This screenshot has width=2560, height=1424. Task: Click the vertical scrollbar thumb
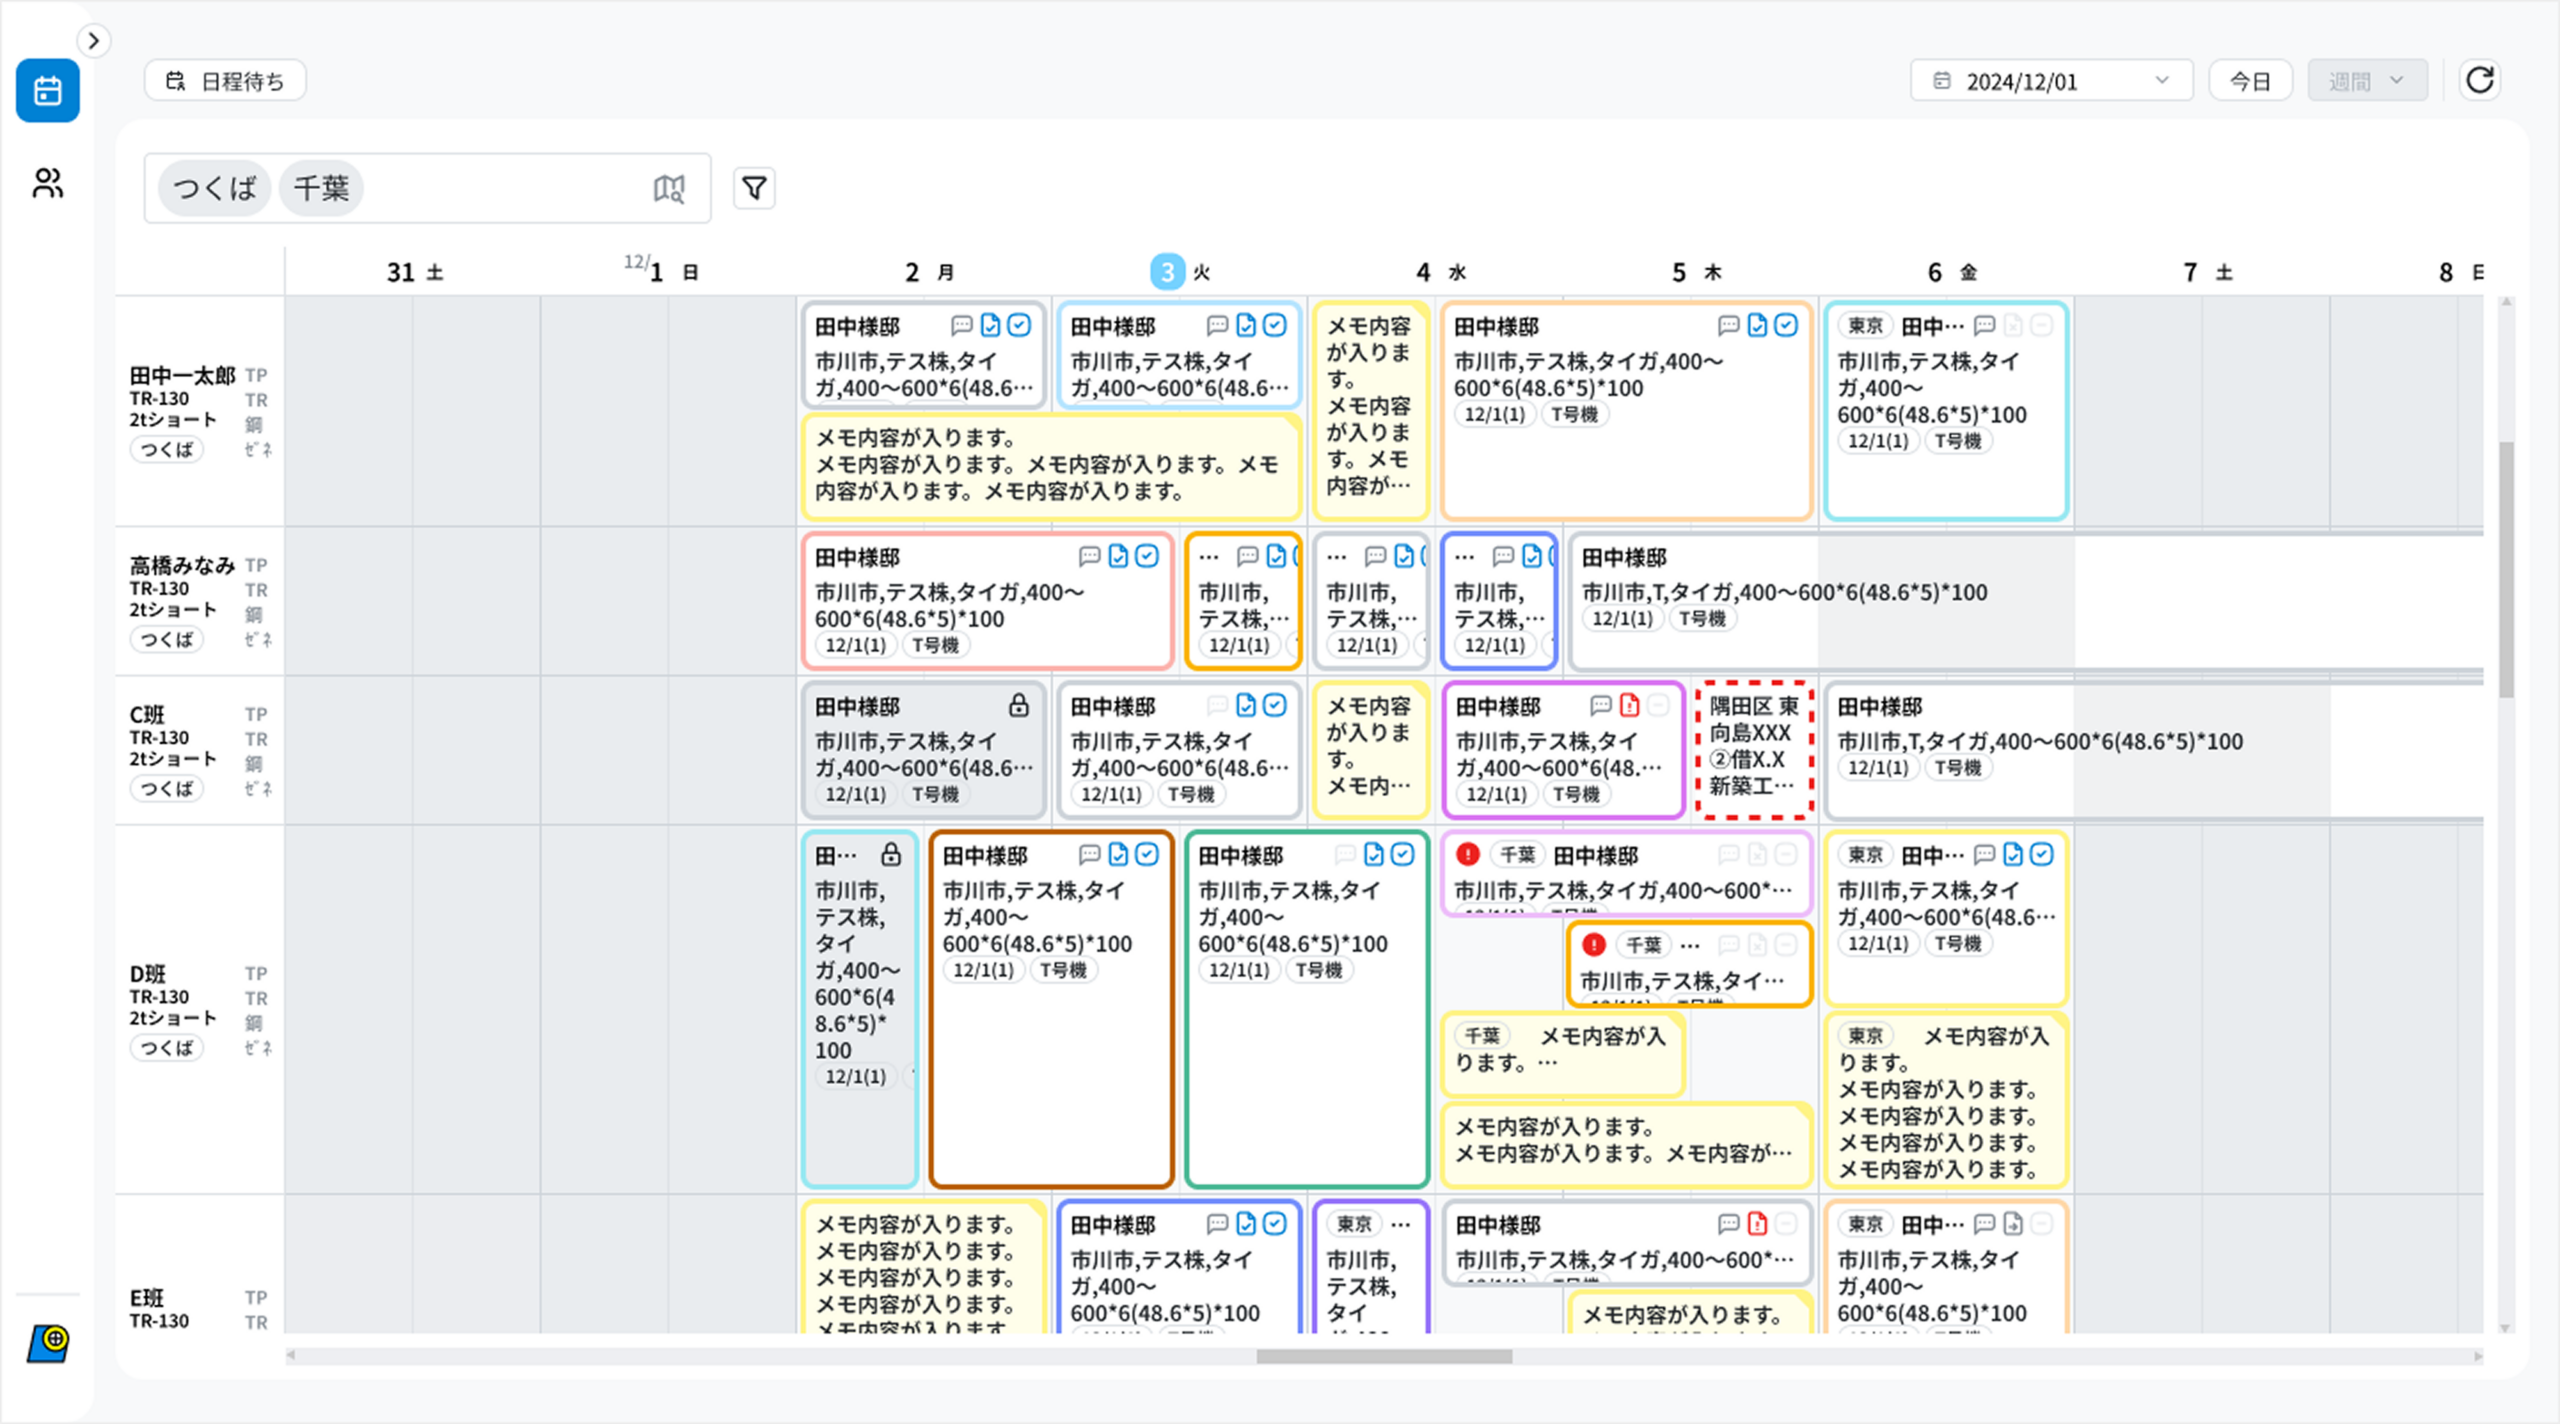pos(2506,570)
